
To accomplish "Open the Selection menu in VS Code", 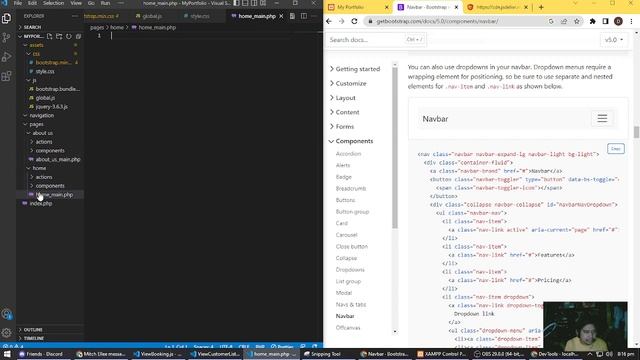I will pyautogui.click(x=53, y=3).
